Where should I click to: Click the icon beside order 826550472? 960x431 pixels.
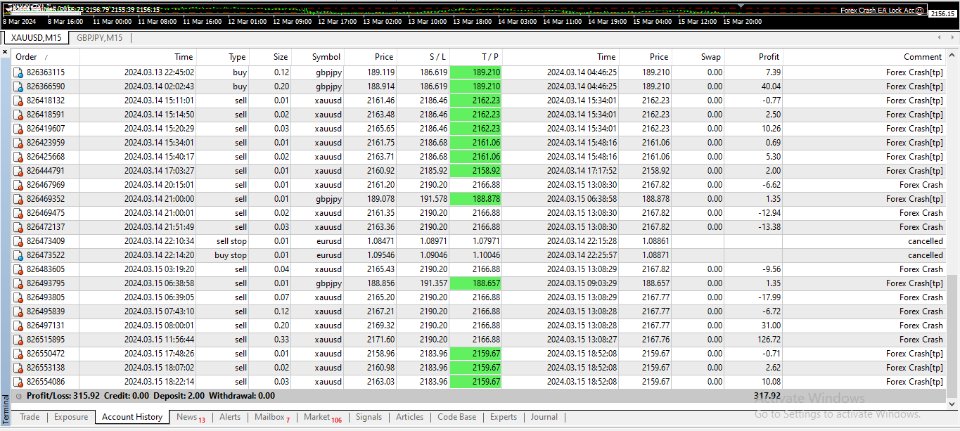pos(18,354)
